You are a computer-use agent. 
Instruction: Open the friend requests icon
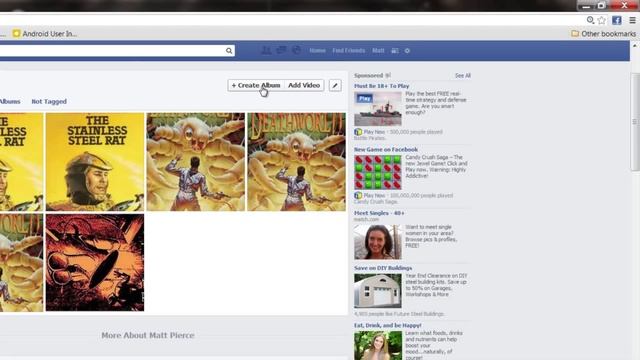pos(266,50)
